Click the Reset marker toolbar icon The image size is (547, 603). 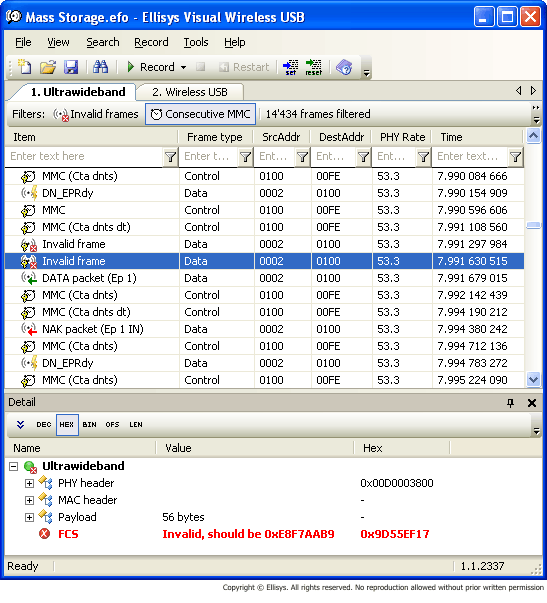pyautogui.click(x=314, y=67)
